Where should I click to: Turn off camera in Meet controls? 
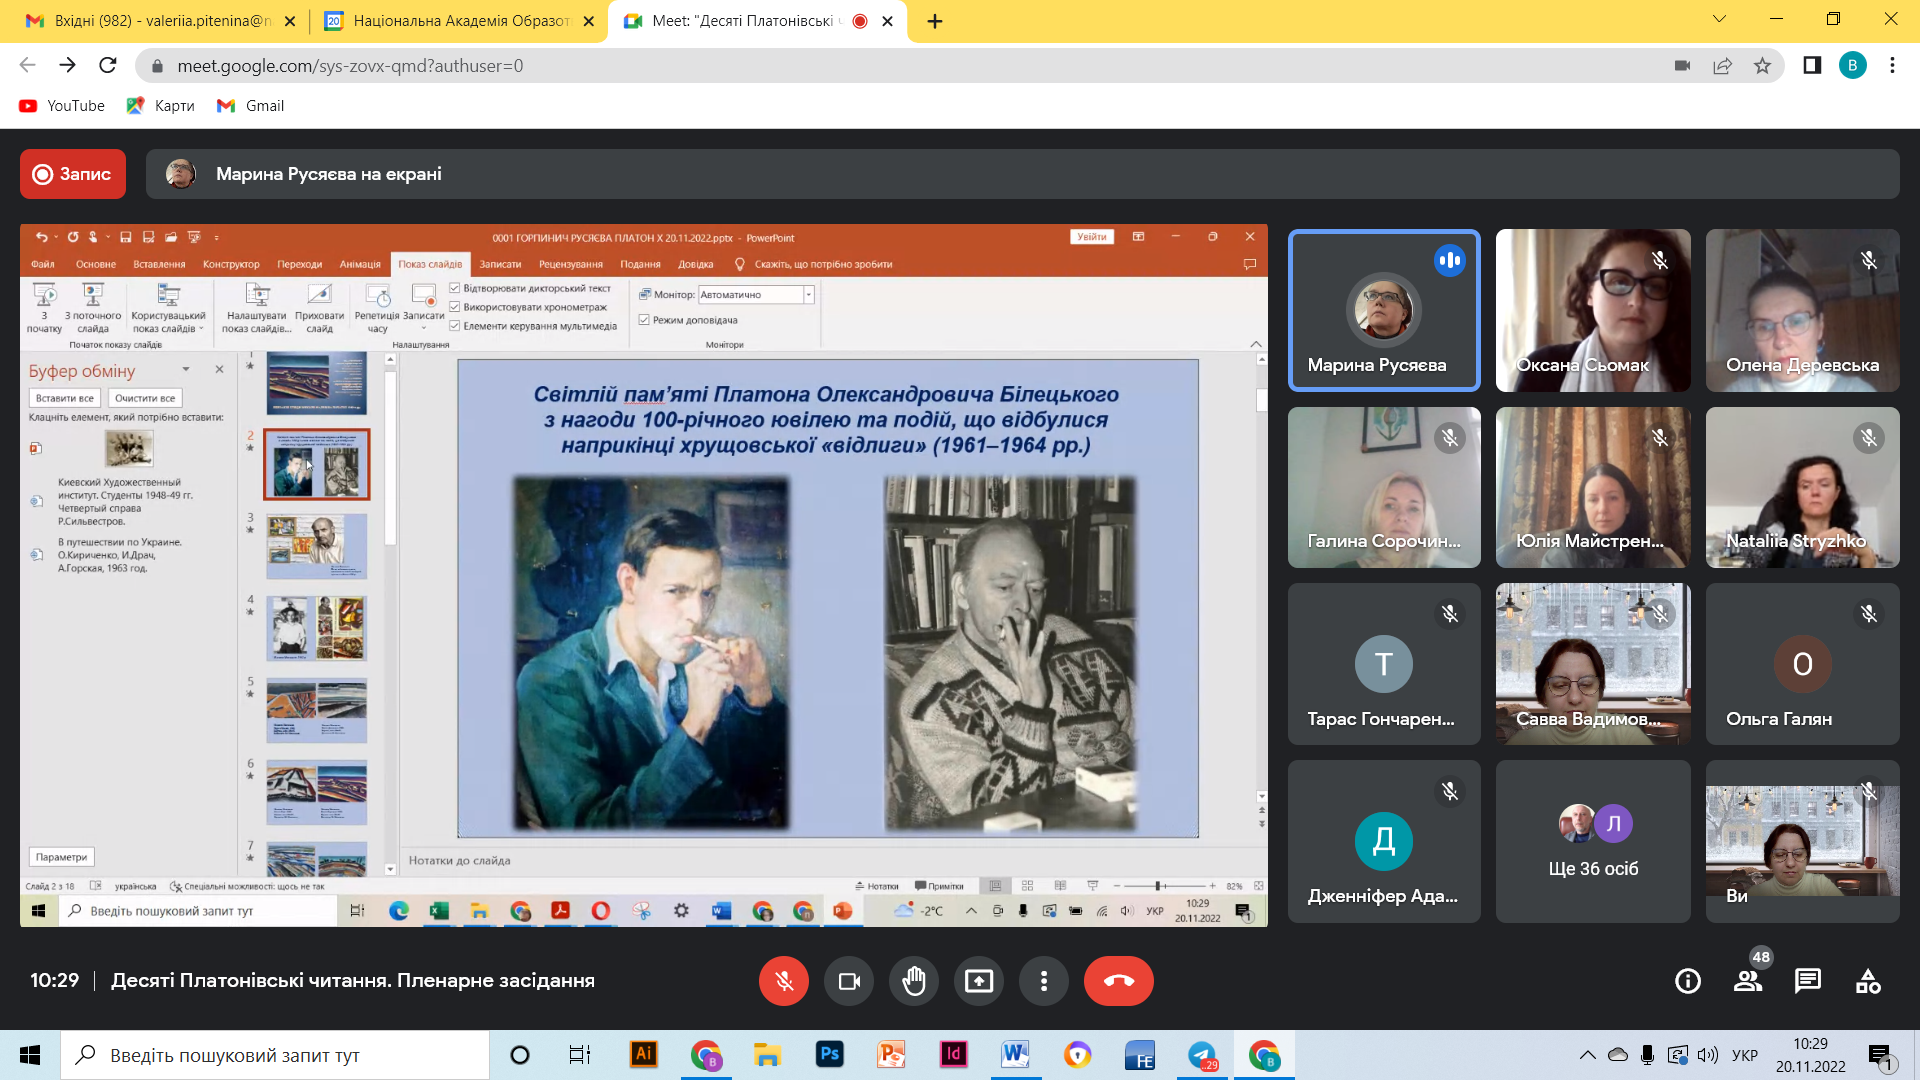[849, 981]
